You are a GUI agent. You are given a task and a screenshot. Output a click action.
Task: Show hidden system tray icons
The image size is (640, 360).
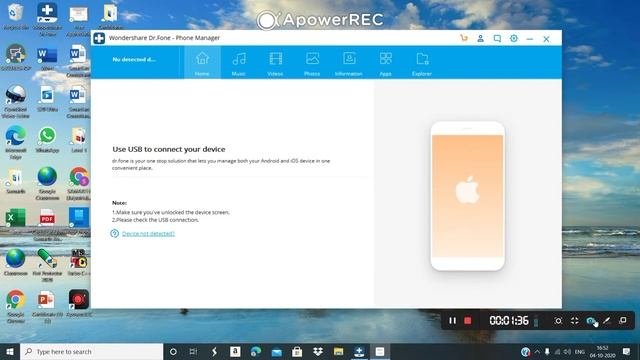point(537,351)
